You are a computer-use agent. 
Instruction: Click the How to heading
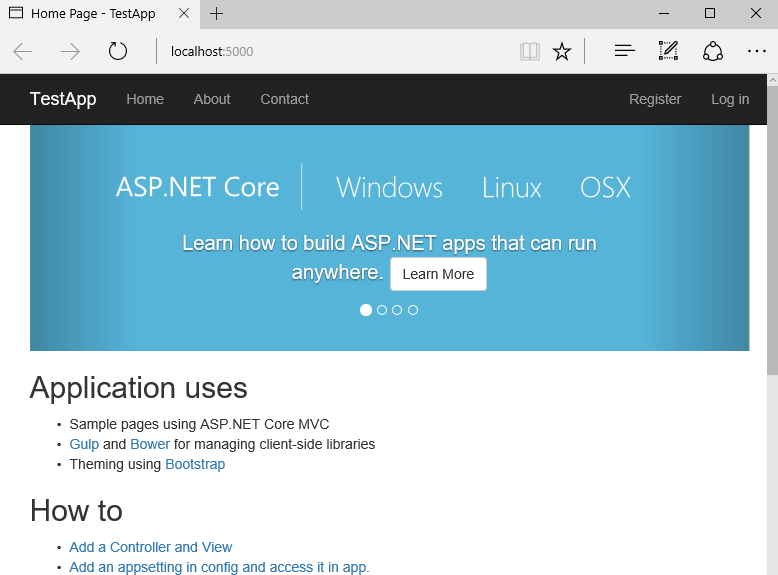[76, 511]
